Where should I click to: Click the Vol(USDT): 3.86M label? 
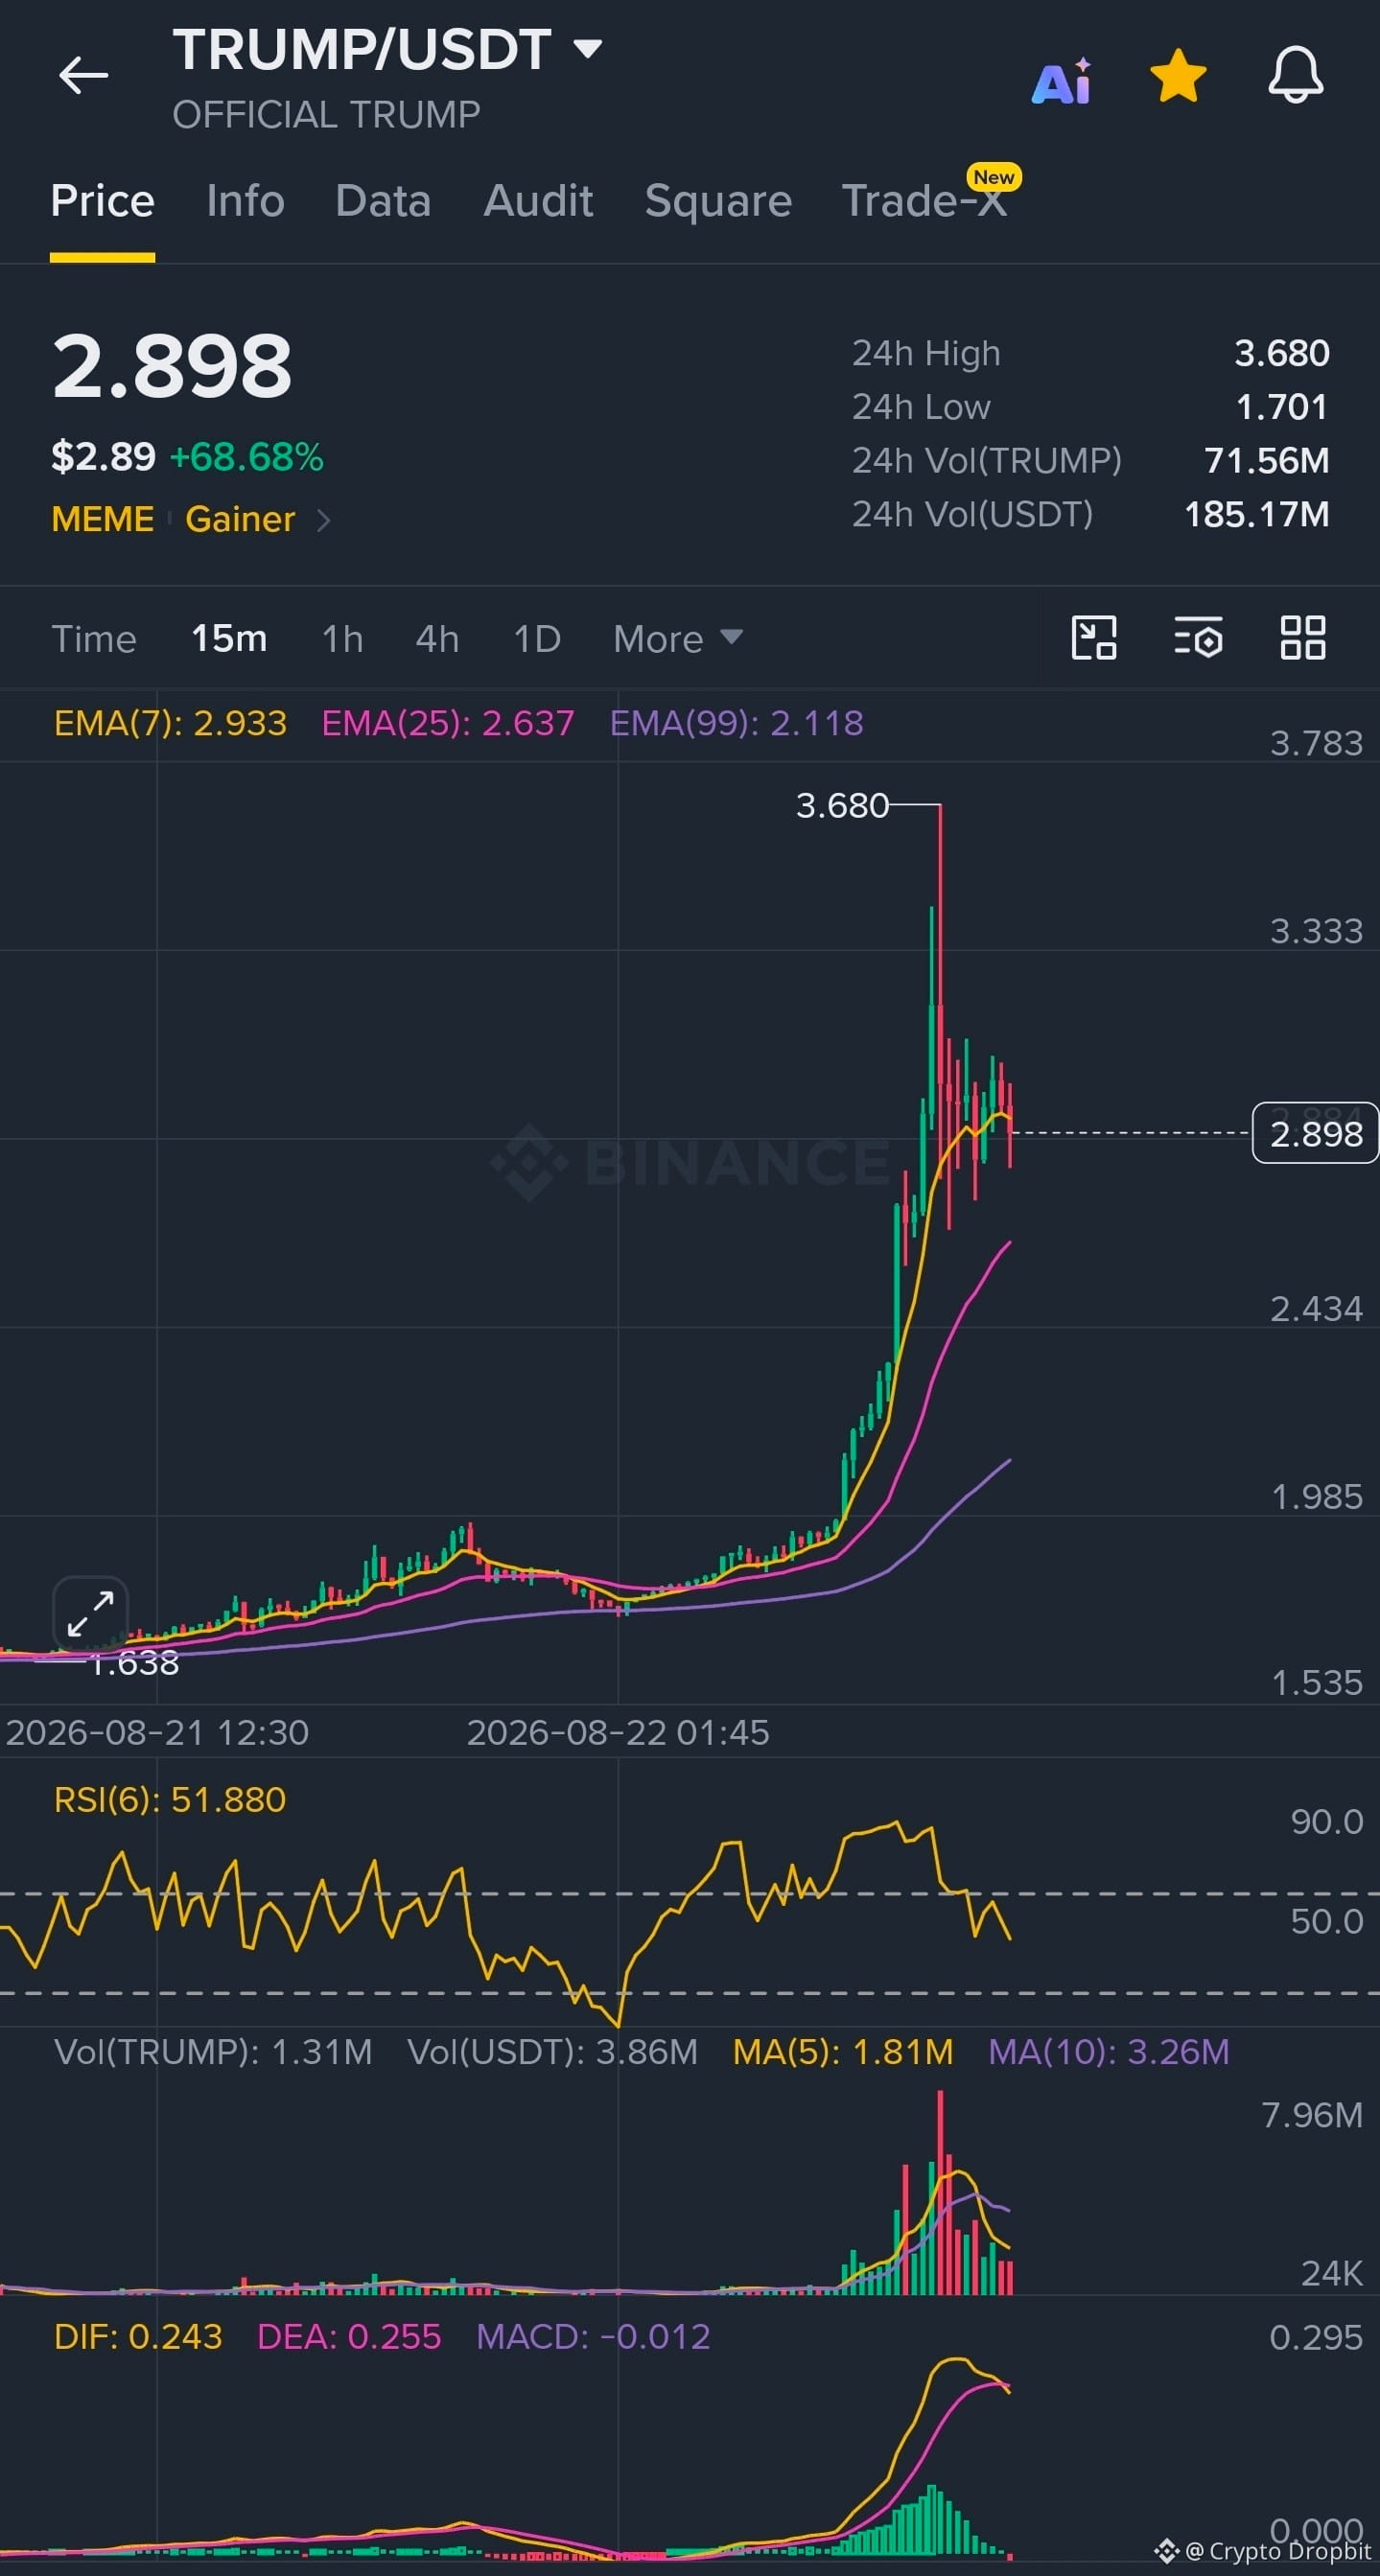(x=552, y=2052)
